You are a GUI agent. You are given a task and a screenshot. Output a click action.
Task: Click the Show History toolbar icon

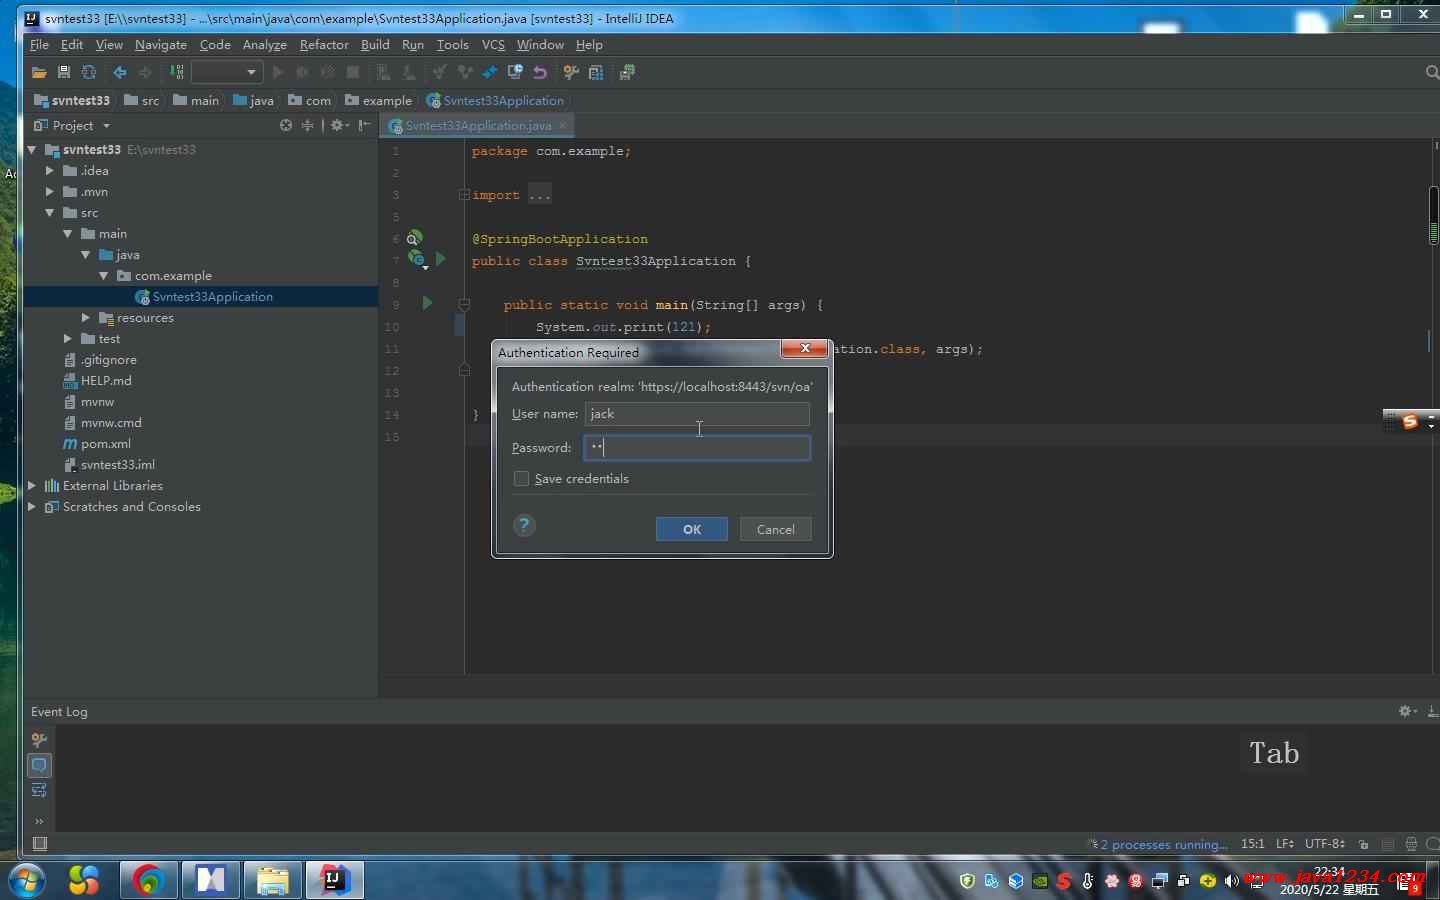tap(515, 72)
